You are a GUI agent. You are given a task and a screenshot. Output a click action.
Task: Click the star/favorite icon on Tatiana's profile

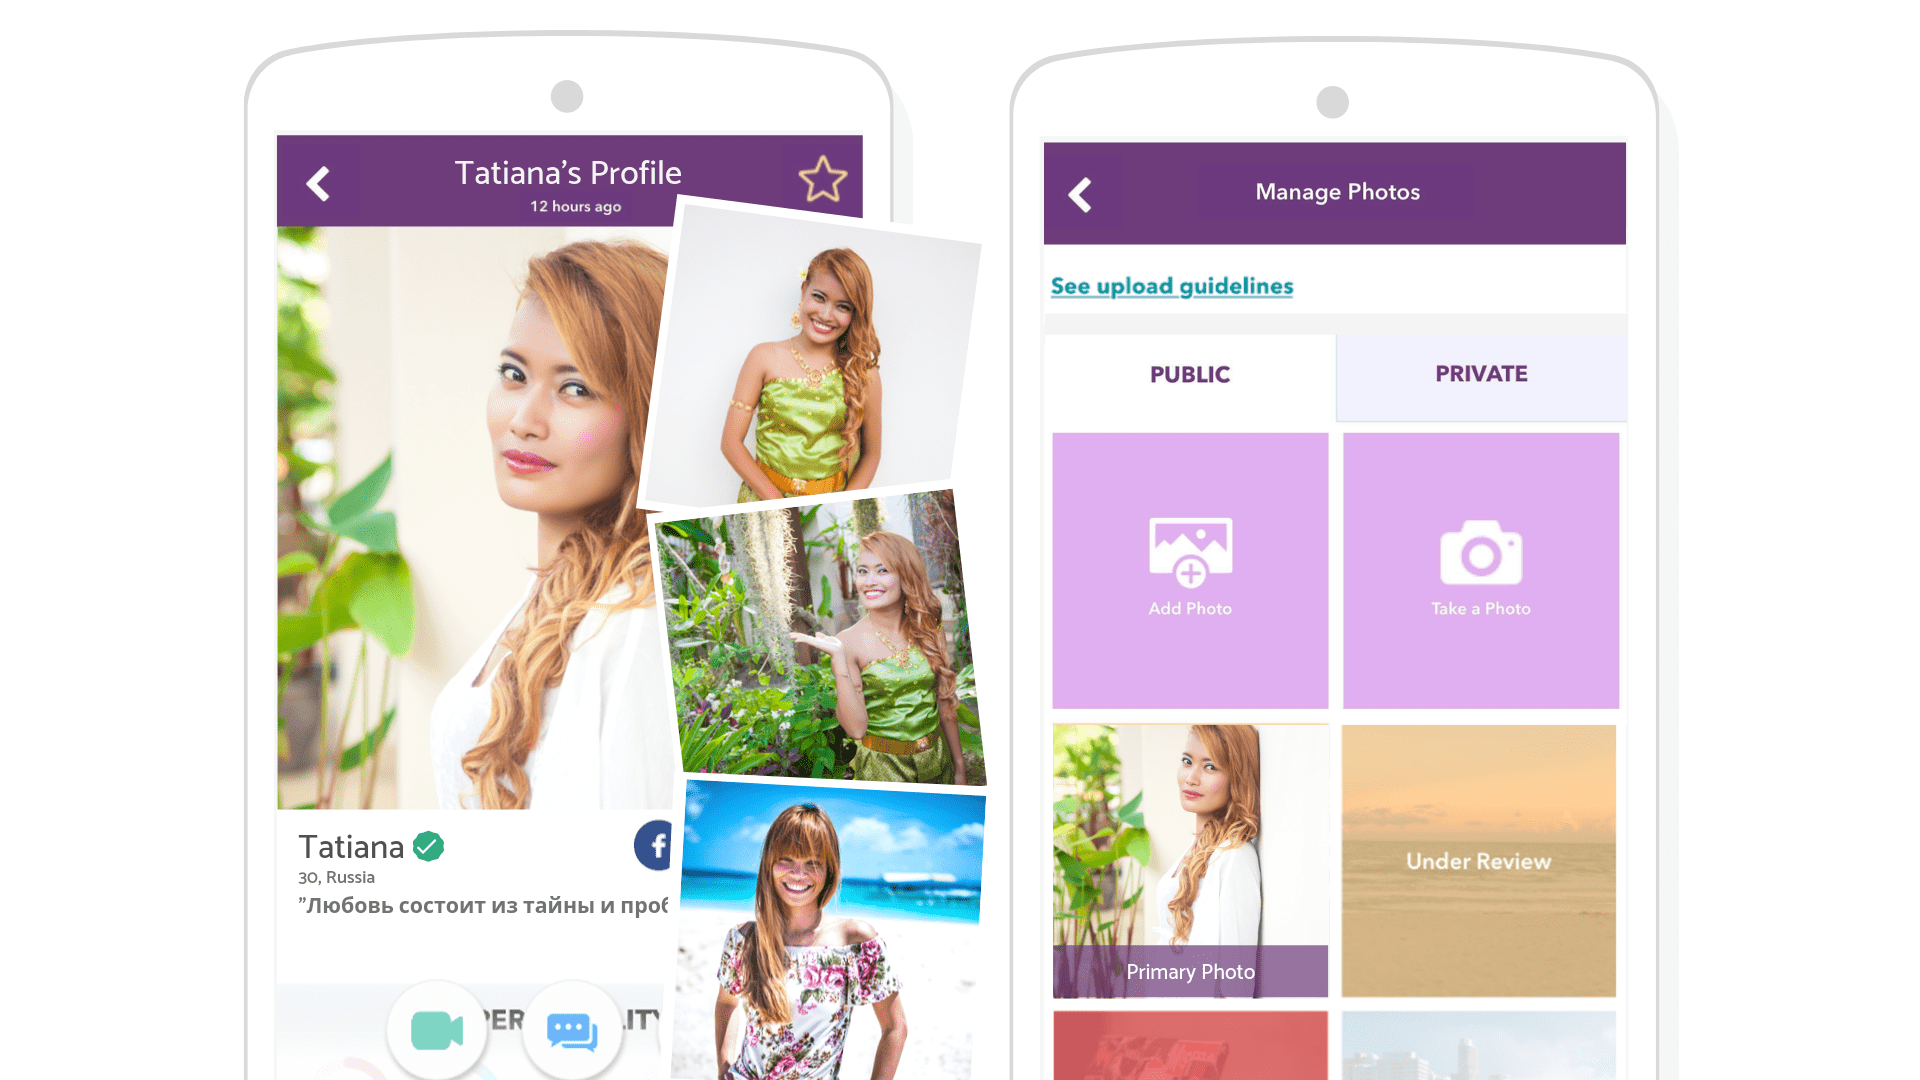tap(823, 182)
